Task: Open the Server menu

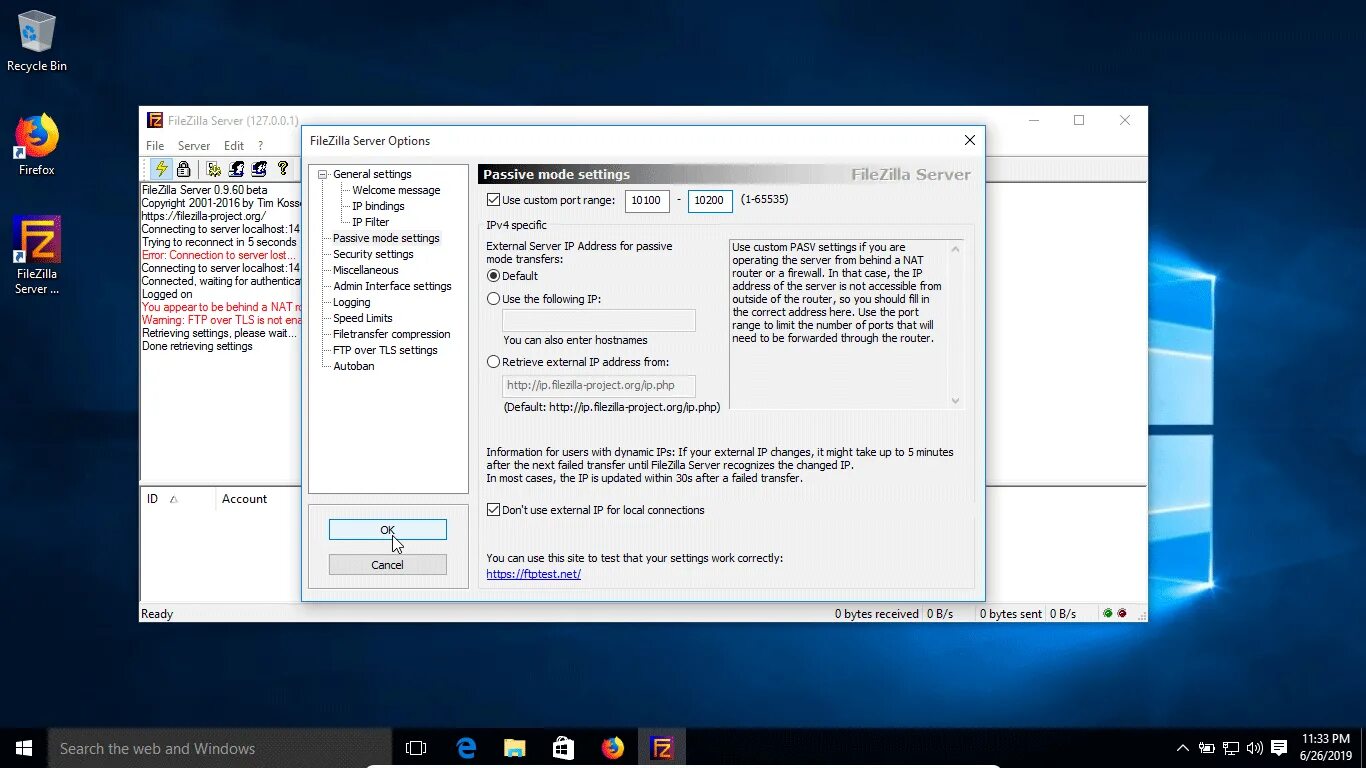Action: pos(194,145)
